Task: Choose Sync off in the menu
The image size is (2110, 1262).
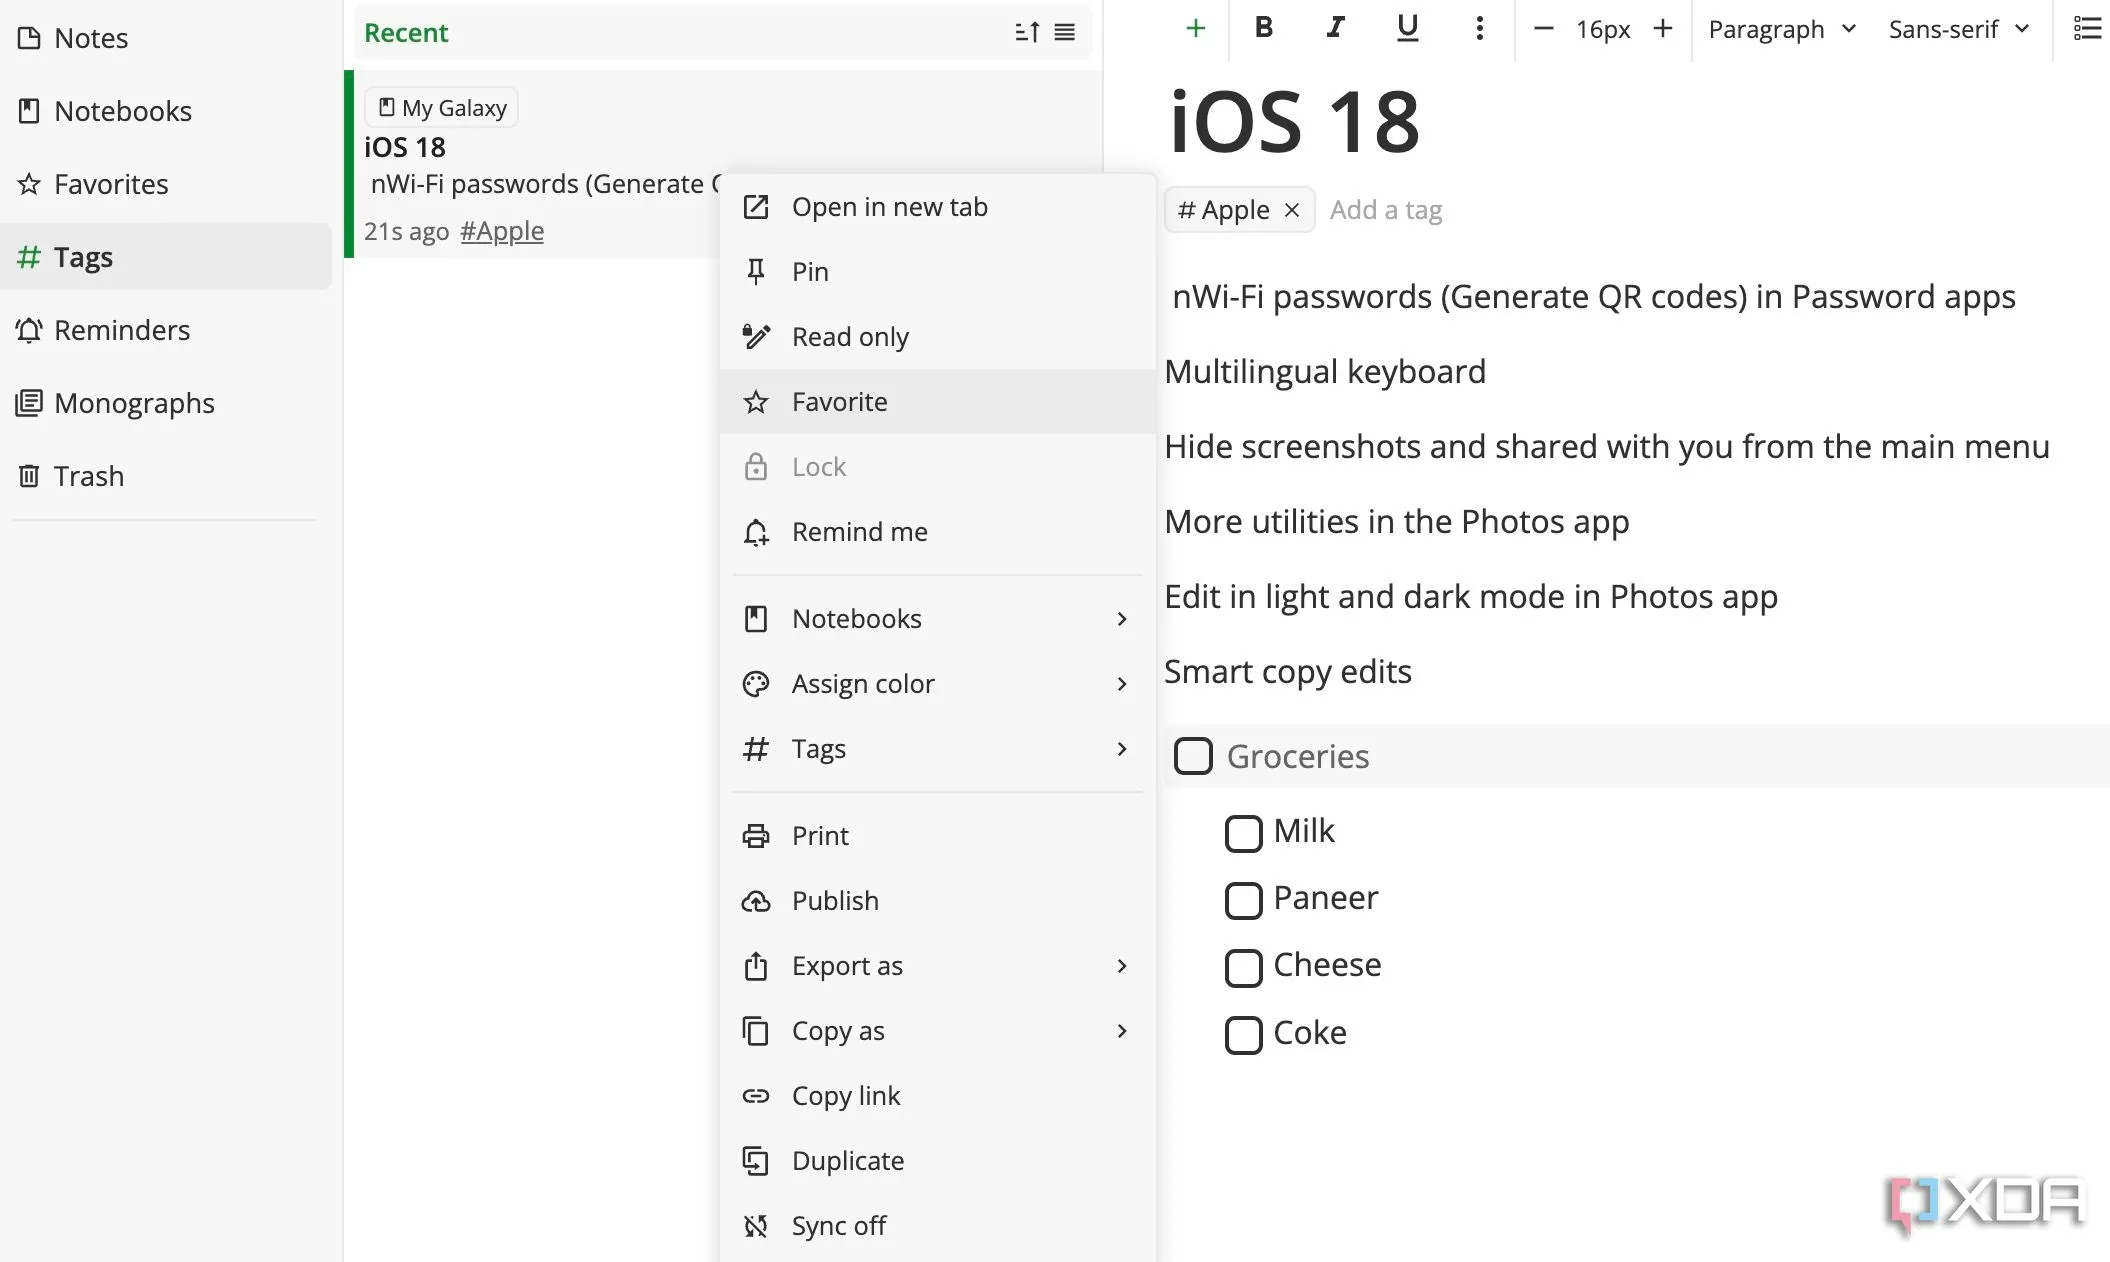Action: click(x=938, y=1226)
